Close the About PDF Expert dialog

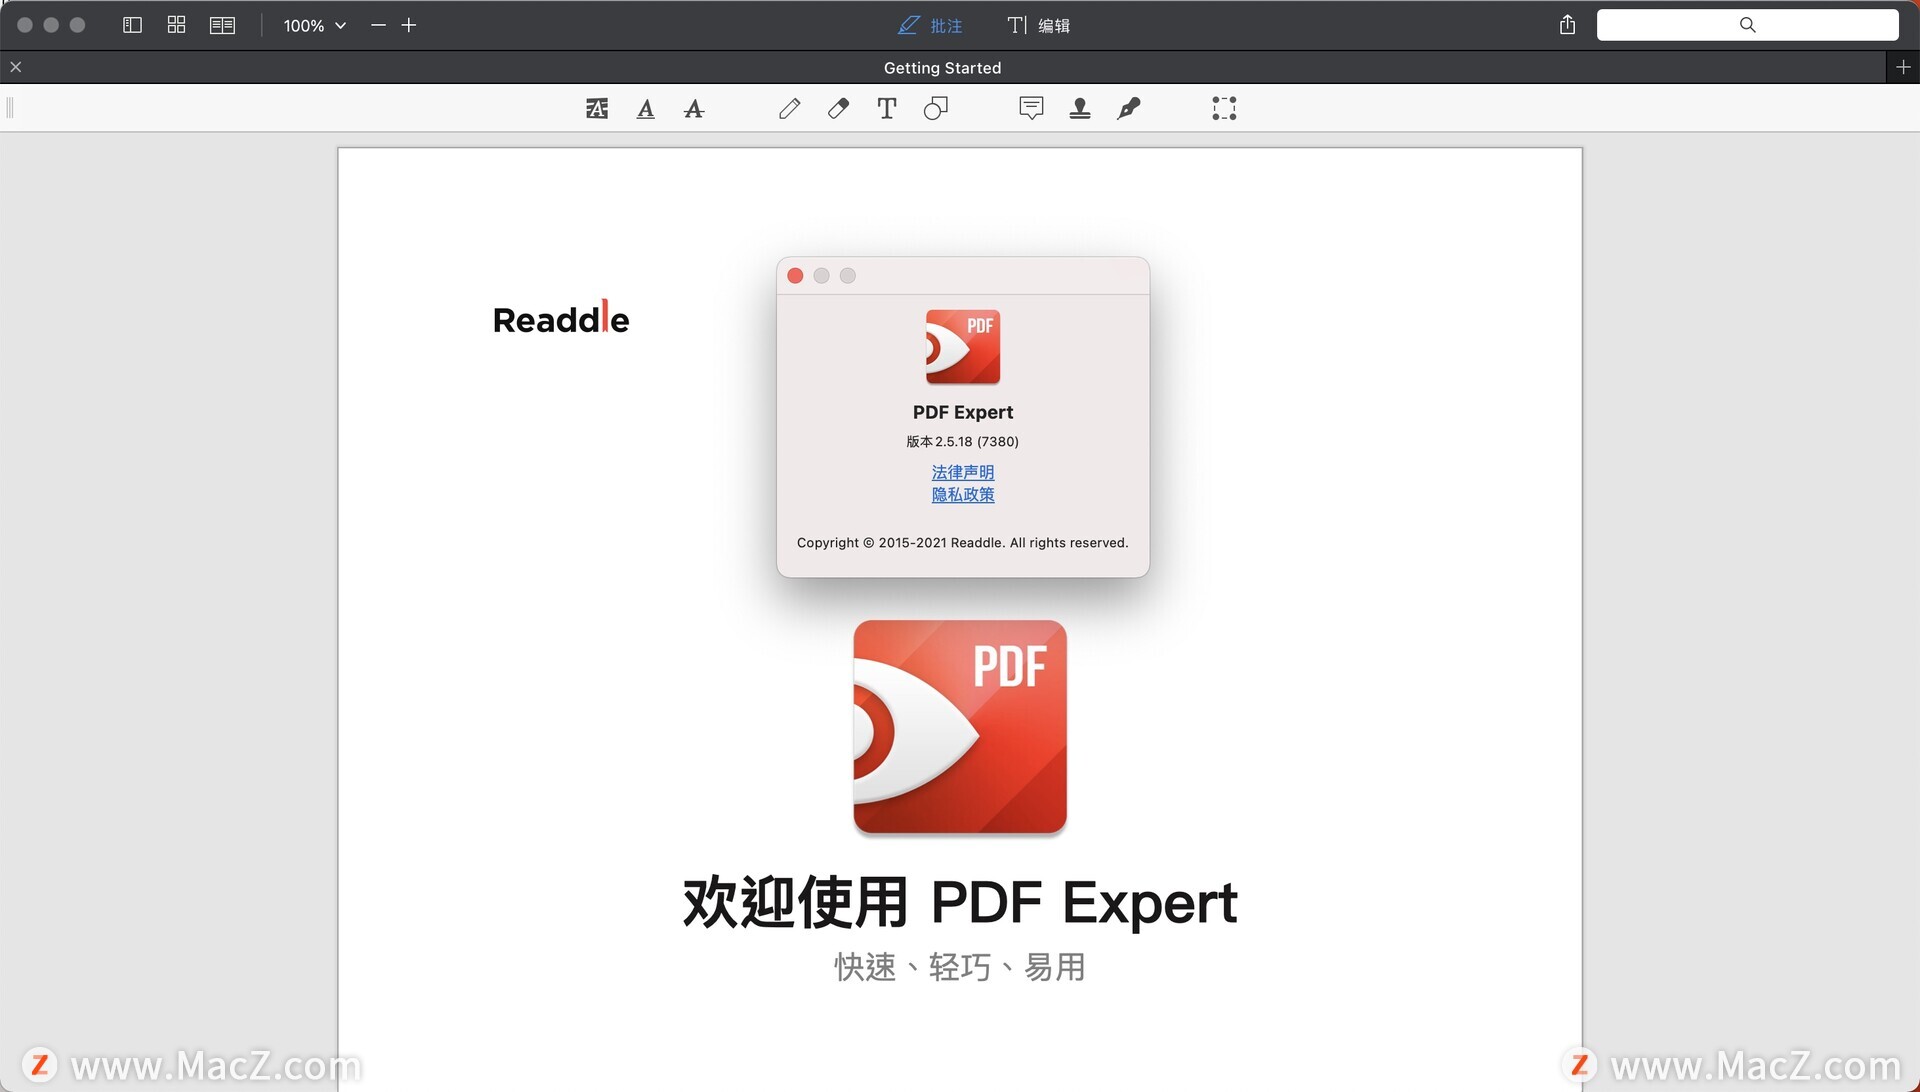[795, 276]
